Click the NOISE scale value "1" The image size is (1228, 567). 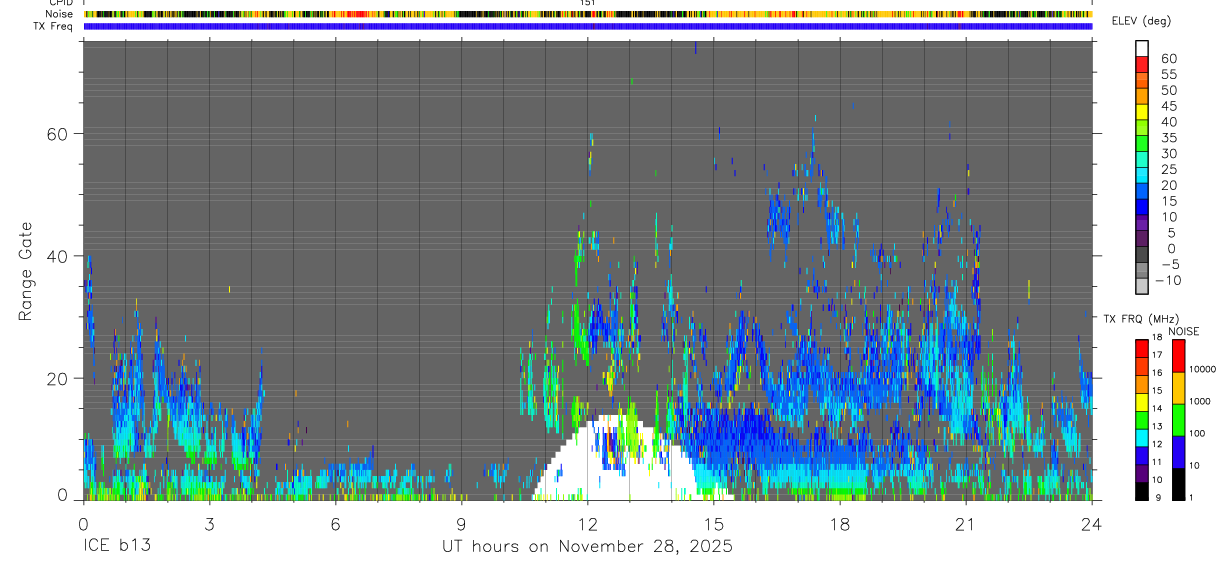coord(1192,497)
